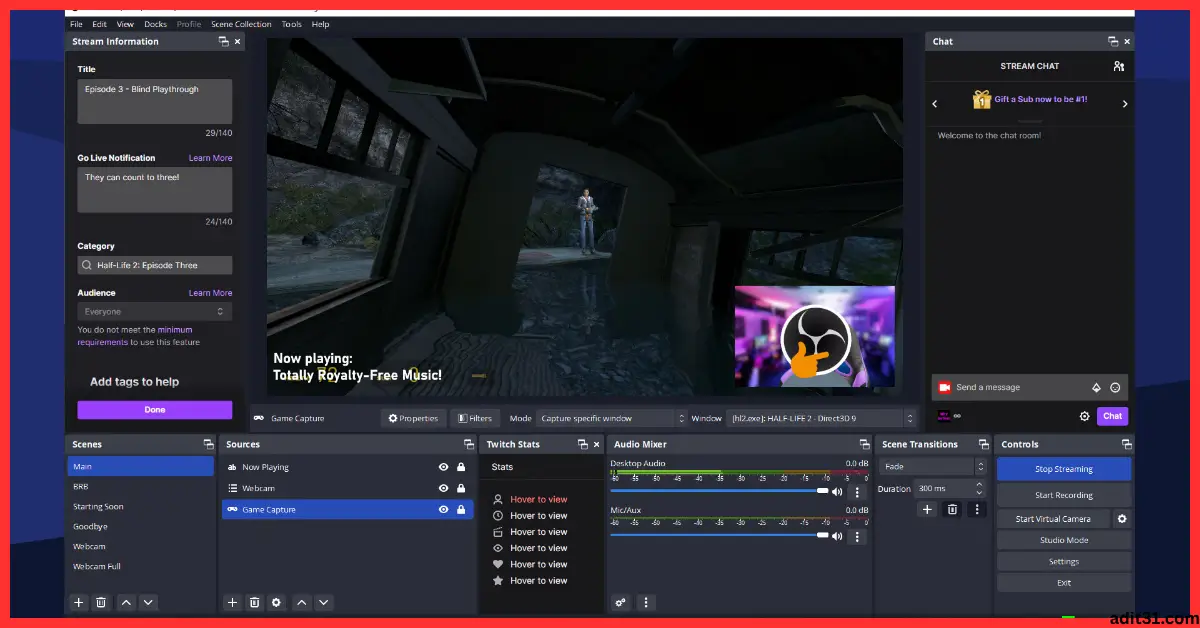
Task: Adjust the Mic/Aux volume slider
Action: pos(720,536)
